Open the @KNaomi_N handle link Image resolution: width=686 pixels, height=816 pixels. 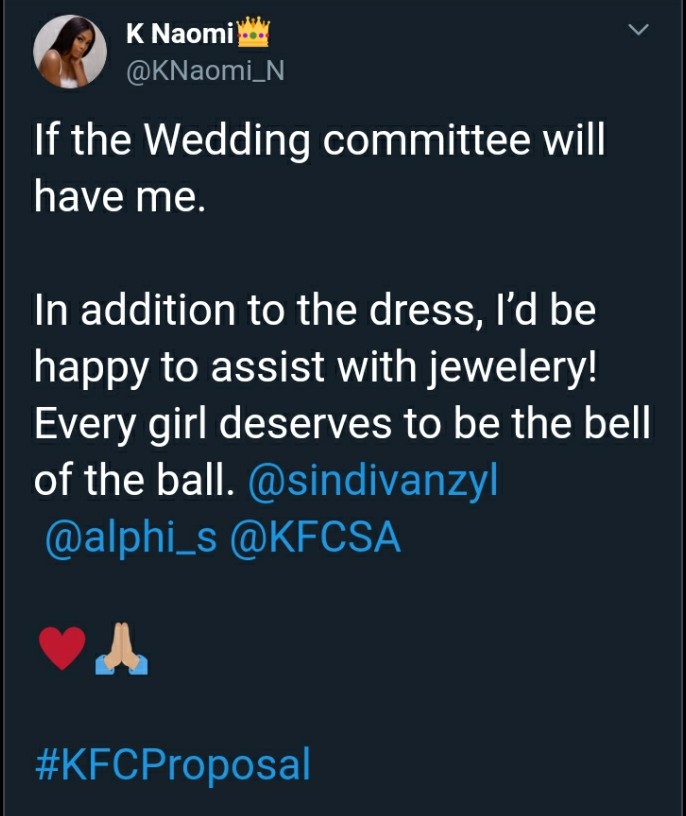(205, 71)
